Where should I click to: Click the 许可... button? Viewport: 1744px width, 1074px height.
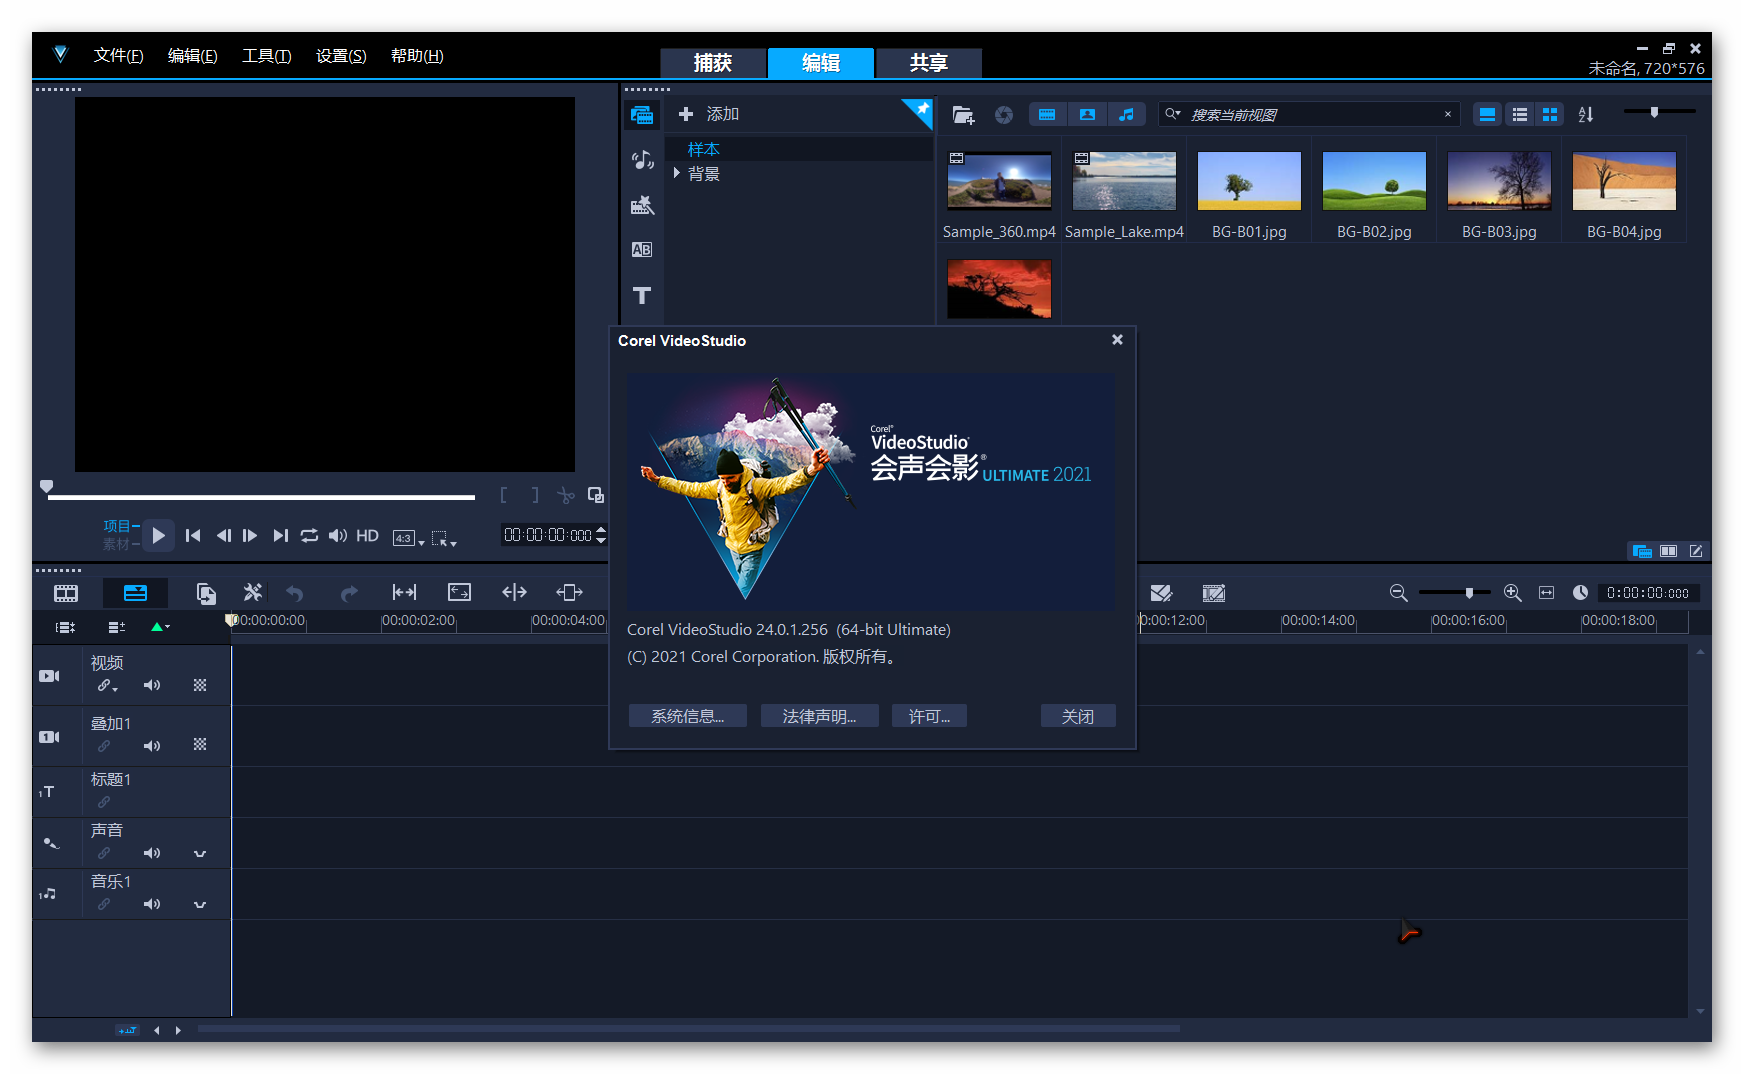click(929, 716)
